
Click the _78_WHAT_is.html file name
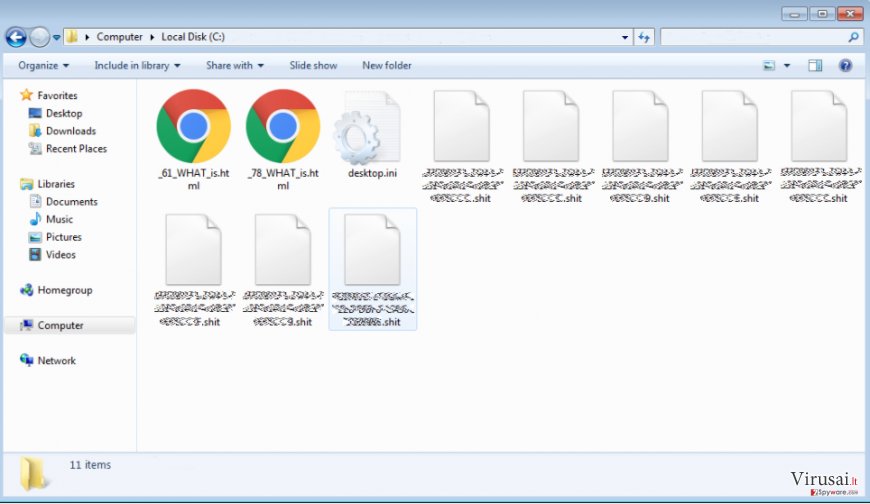pos(283,179)
